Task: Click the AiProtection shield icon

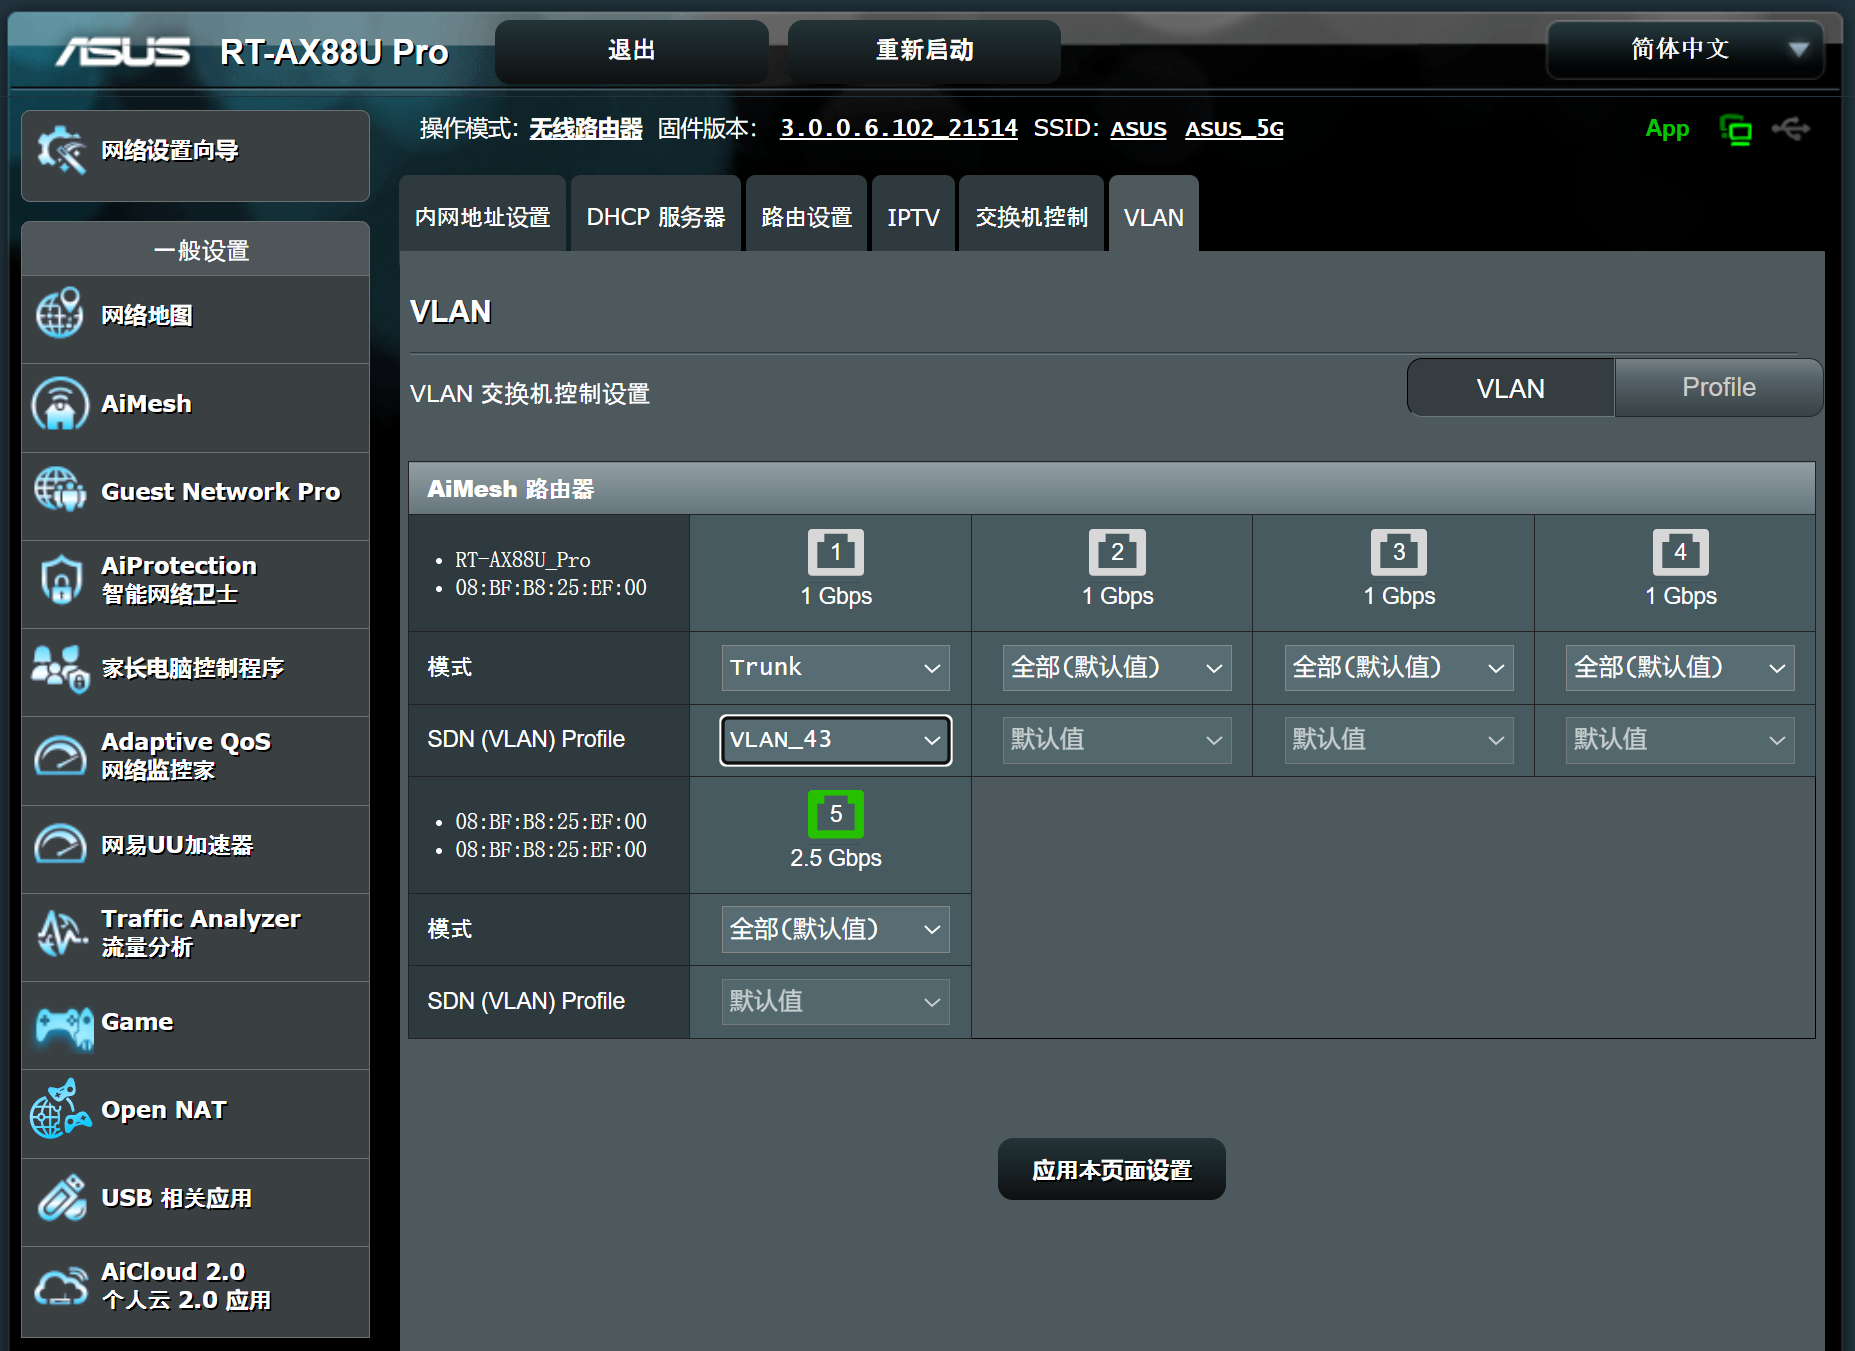Action: point(61,579)
